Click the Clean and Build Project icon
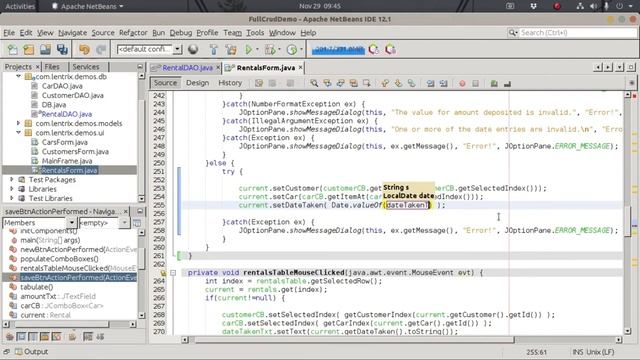 point(231,49)
